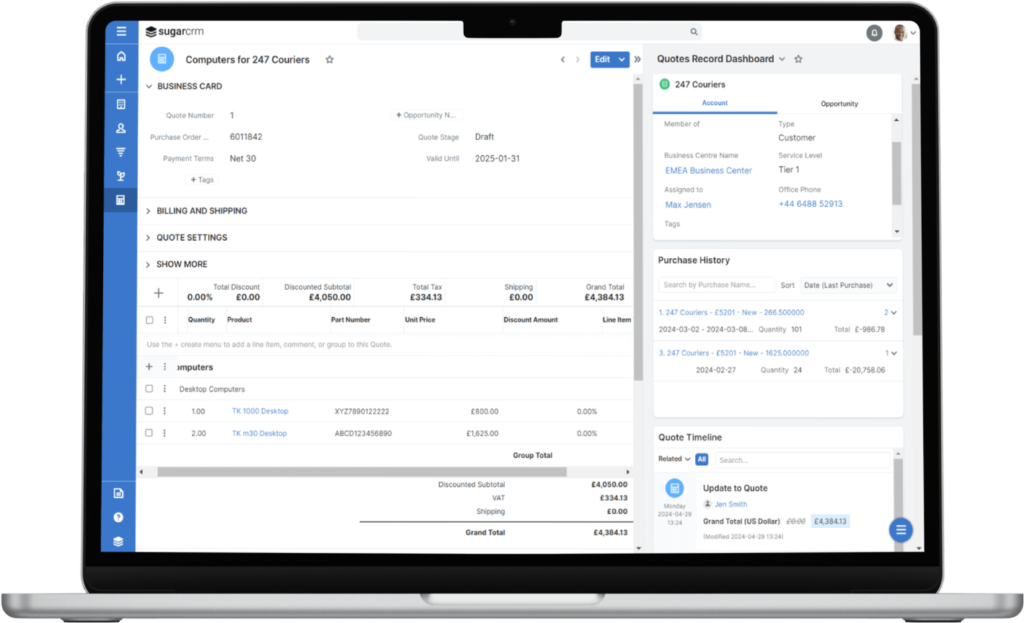Open the sidebar module icon below the funnel
This screenshot has height=623, width=1024.
pyautogui.click(x=121, y=176)
